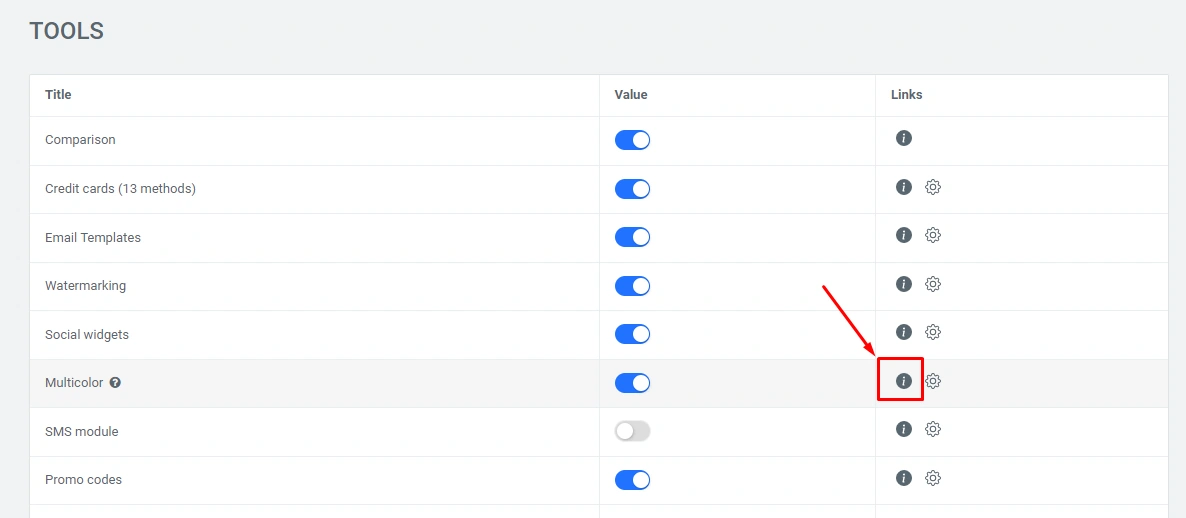
Task: Click the SMS module info icon
Action: point(904,429)
